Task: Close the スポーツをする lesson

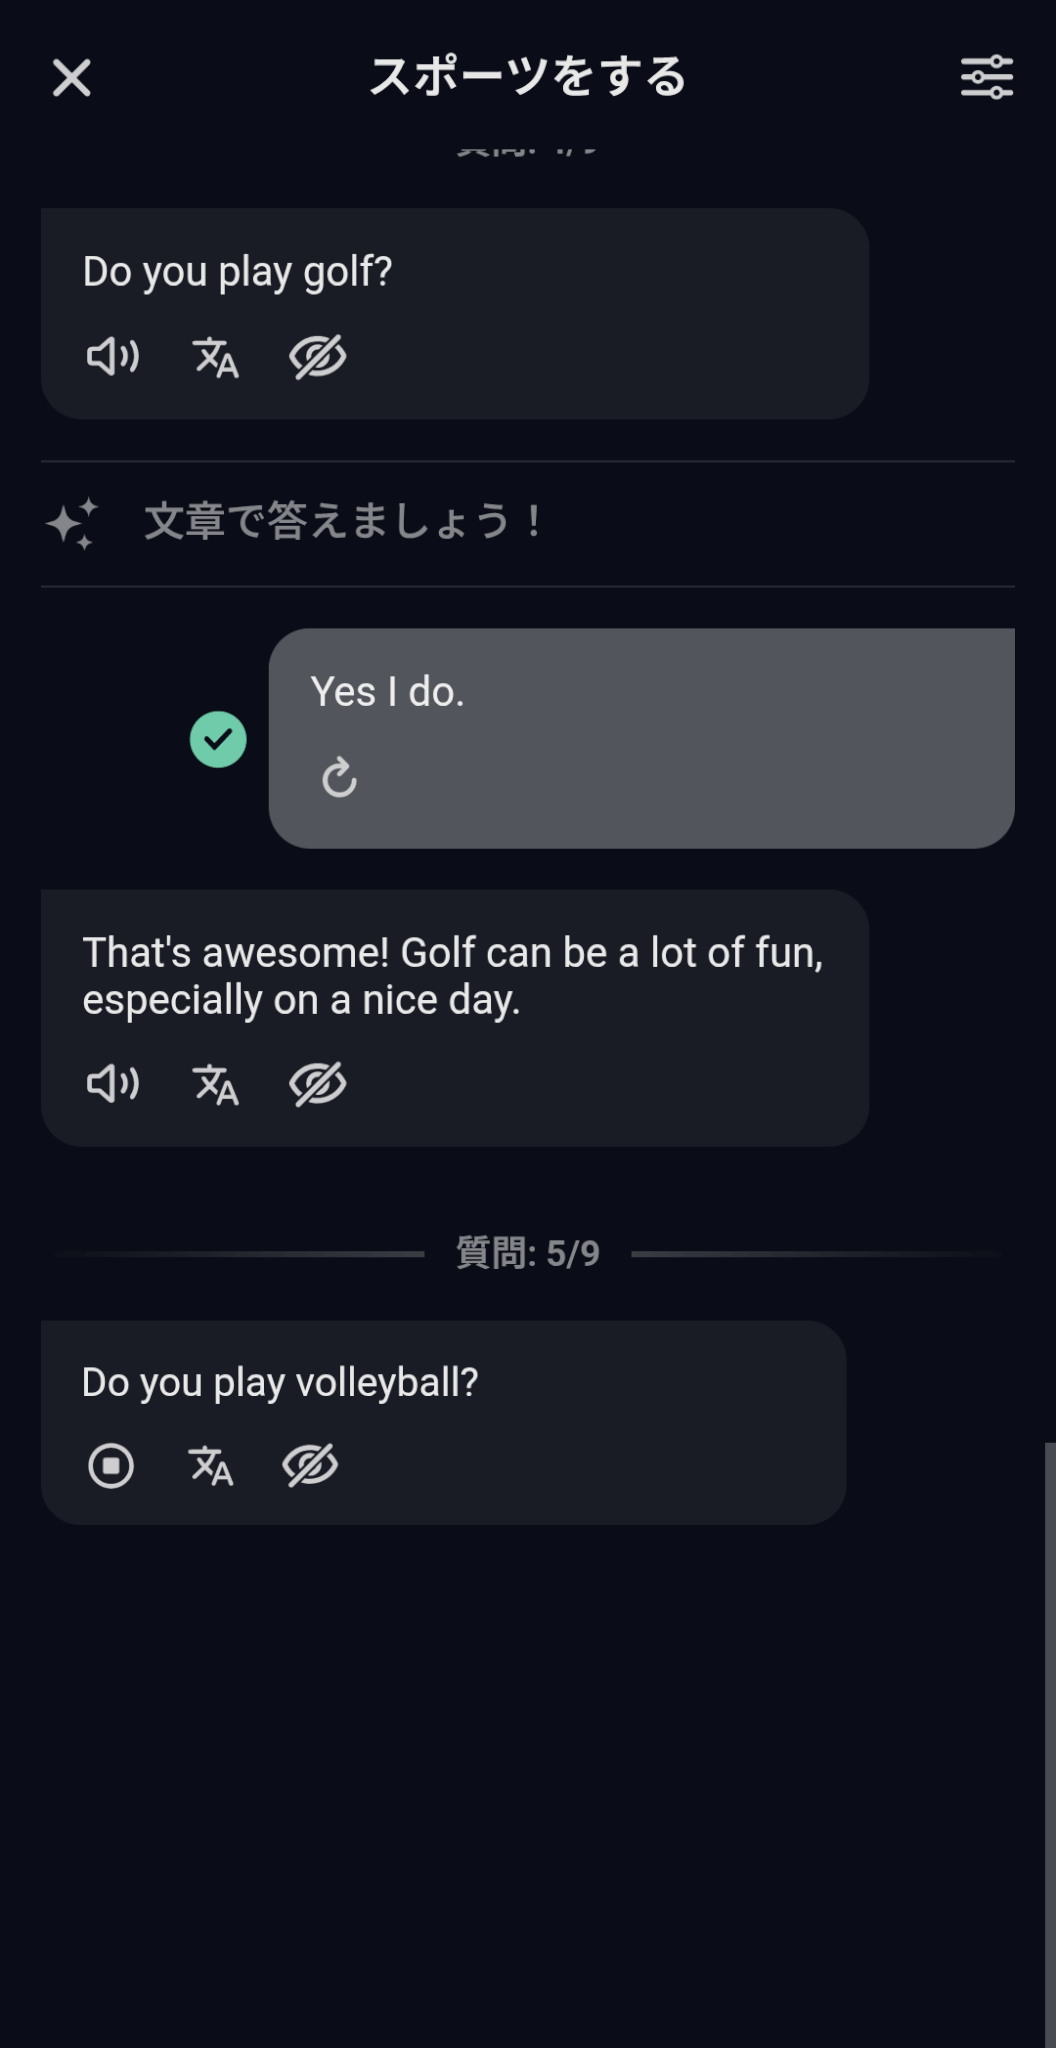Action: tap(71, 77)
